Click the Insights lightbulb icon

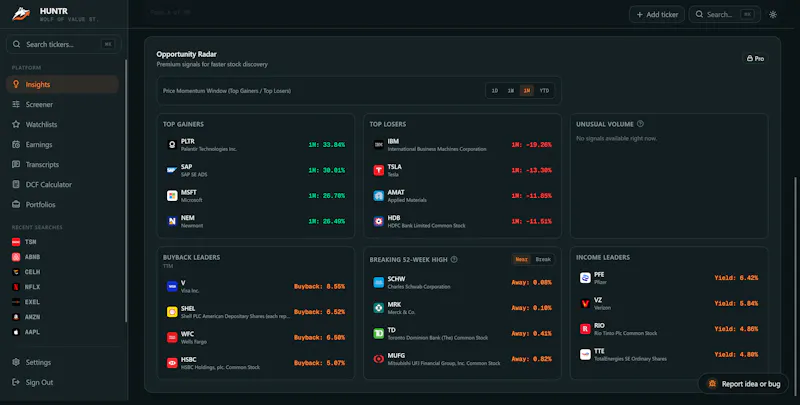(16, 85)
